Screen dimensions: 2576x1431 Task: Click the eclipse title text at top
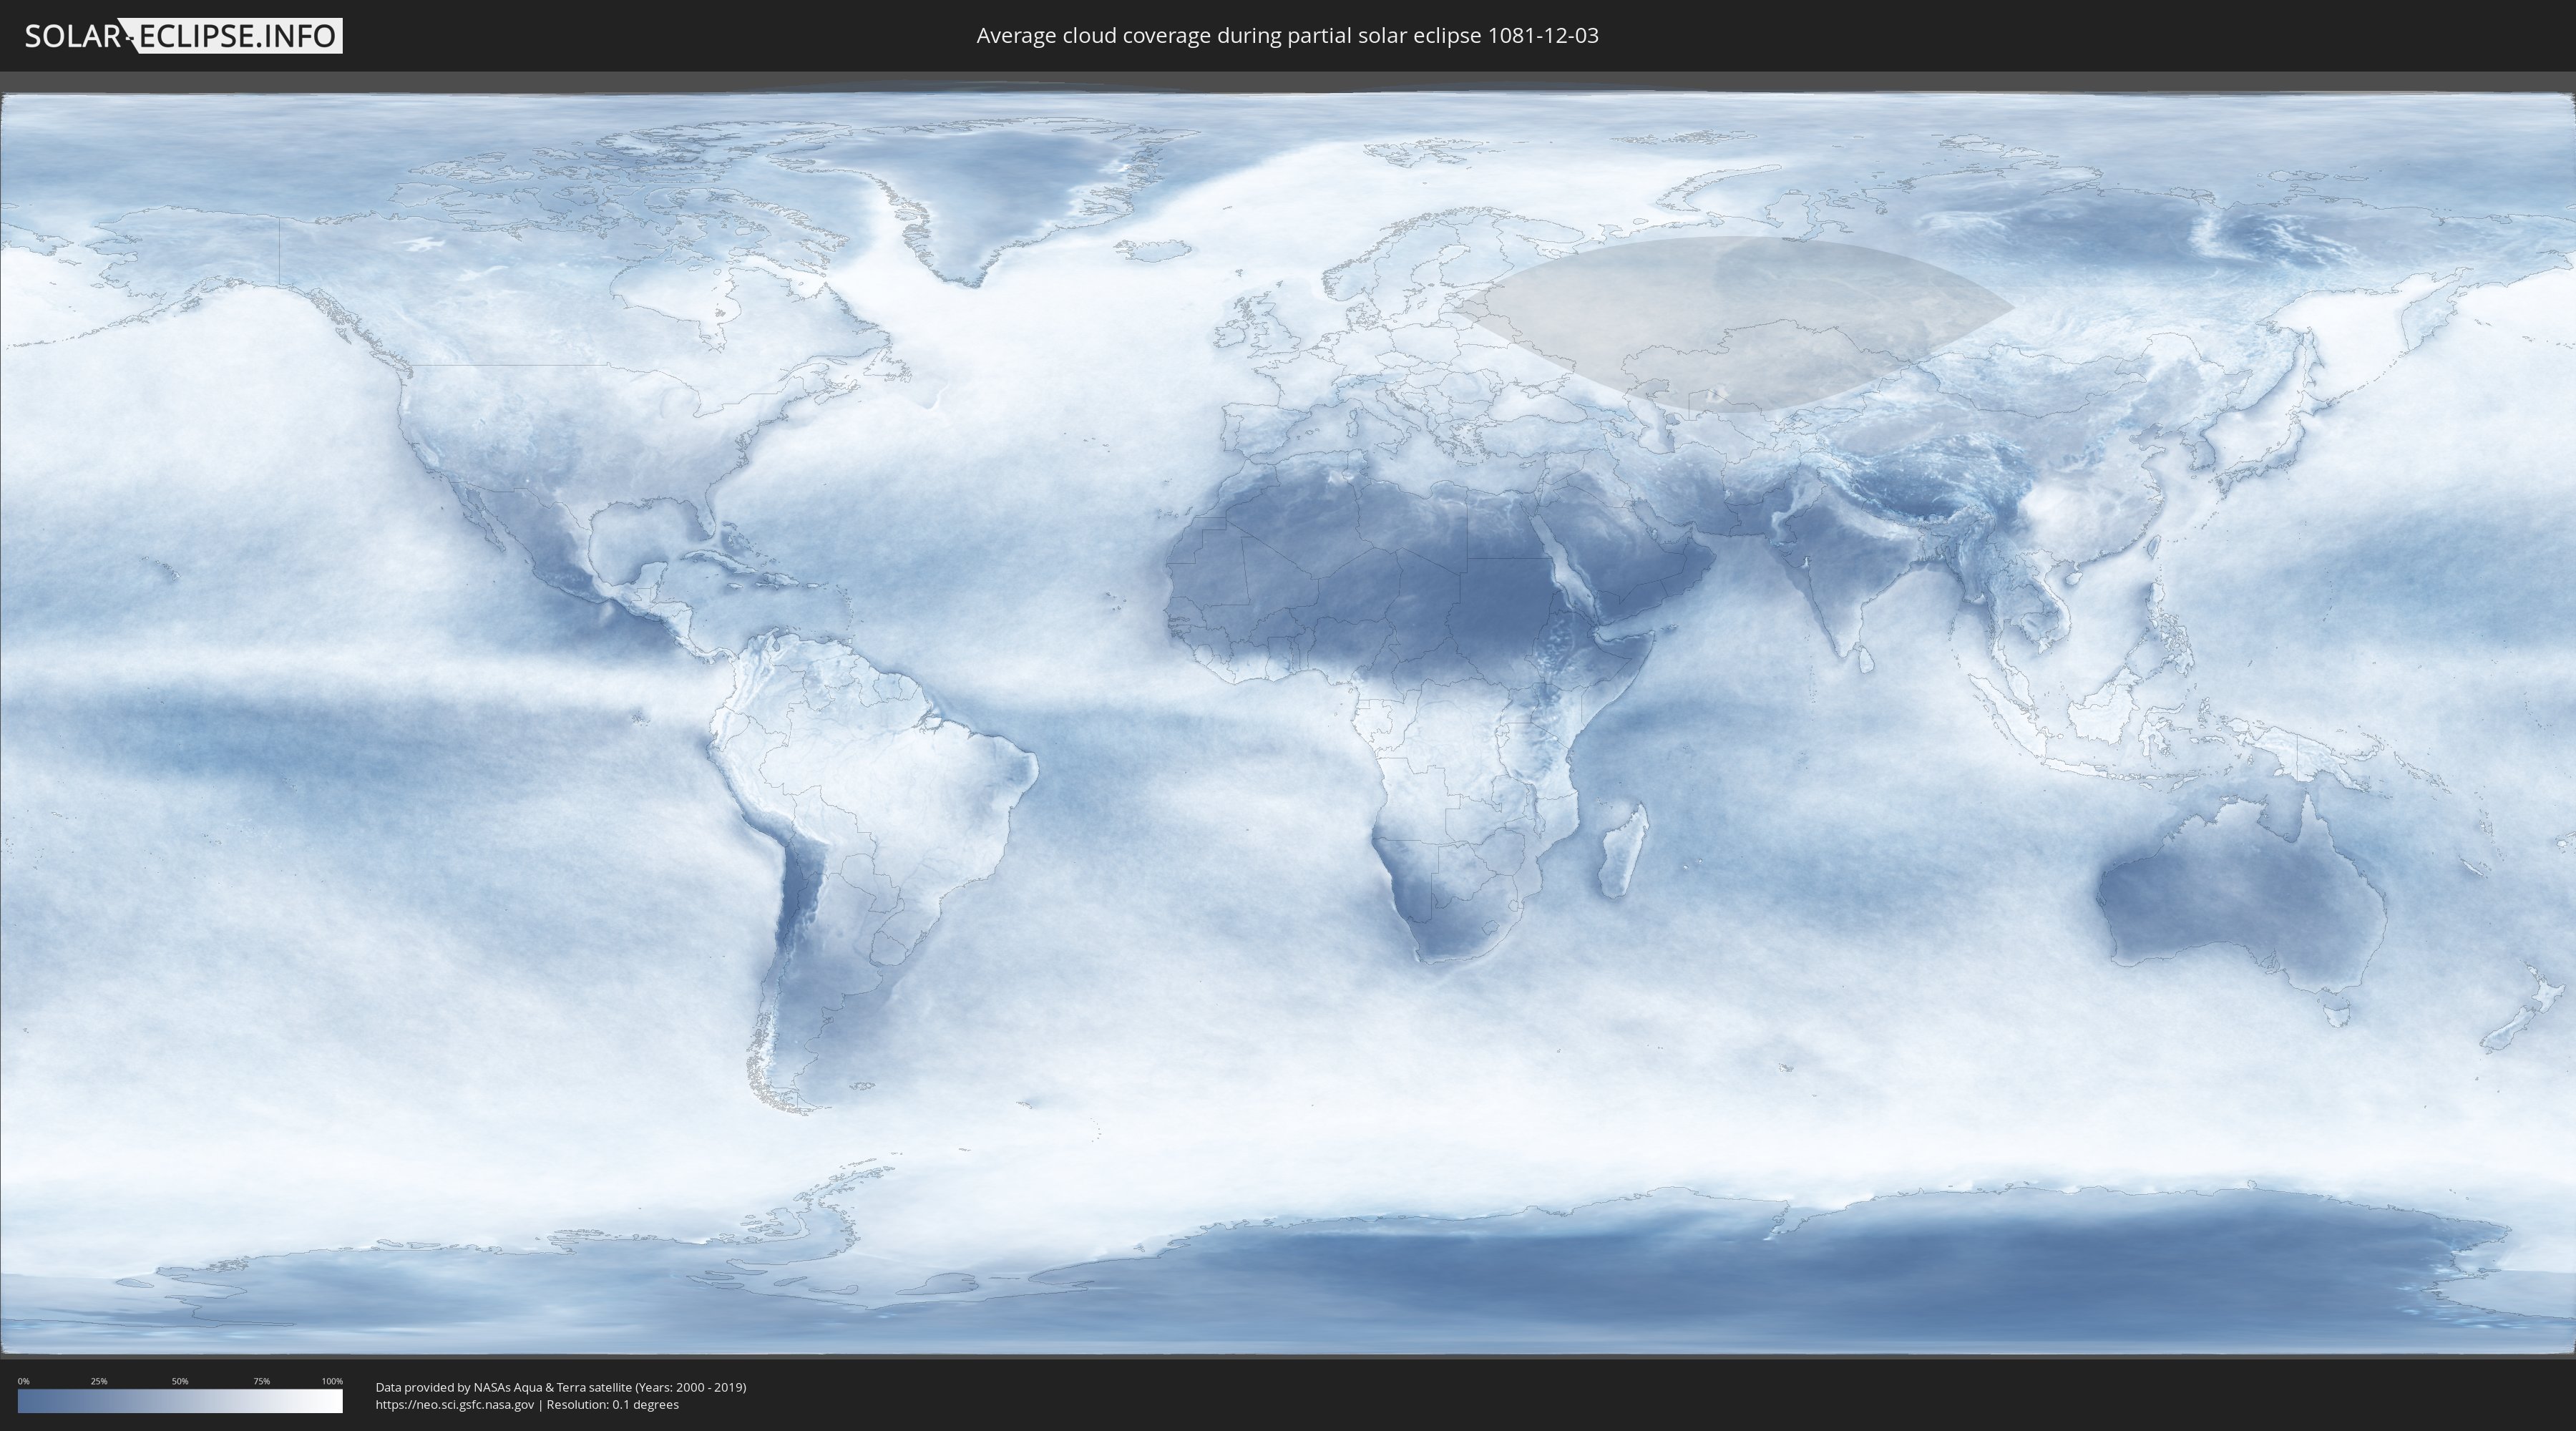[1287, 36]
